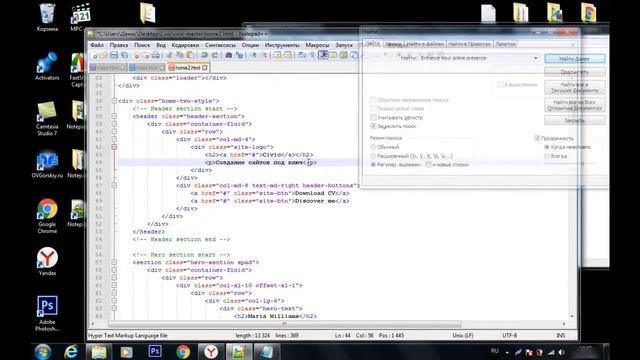Select the Yandex browser desktop shortcut
Screen dimensions: 640x360
coord(47,261)
